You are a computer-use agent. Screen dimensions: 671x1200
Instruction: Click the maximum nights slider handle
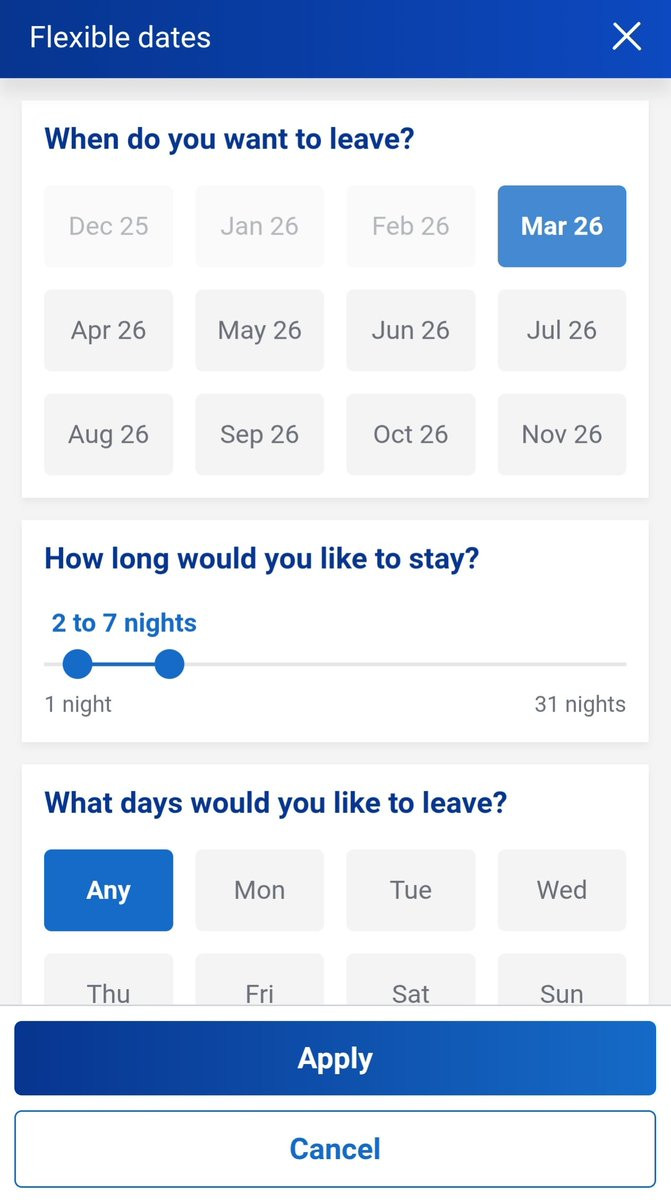170,664
